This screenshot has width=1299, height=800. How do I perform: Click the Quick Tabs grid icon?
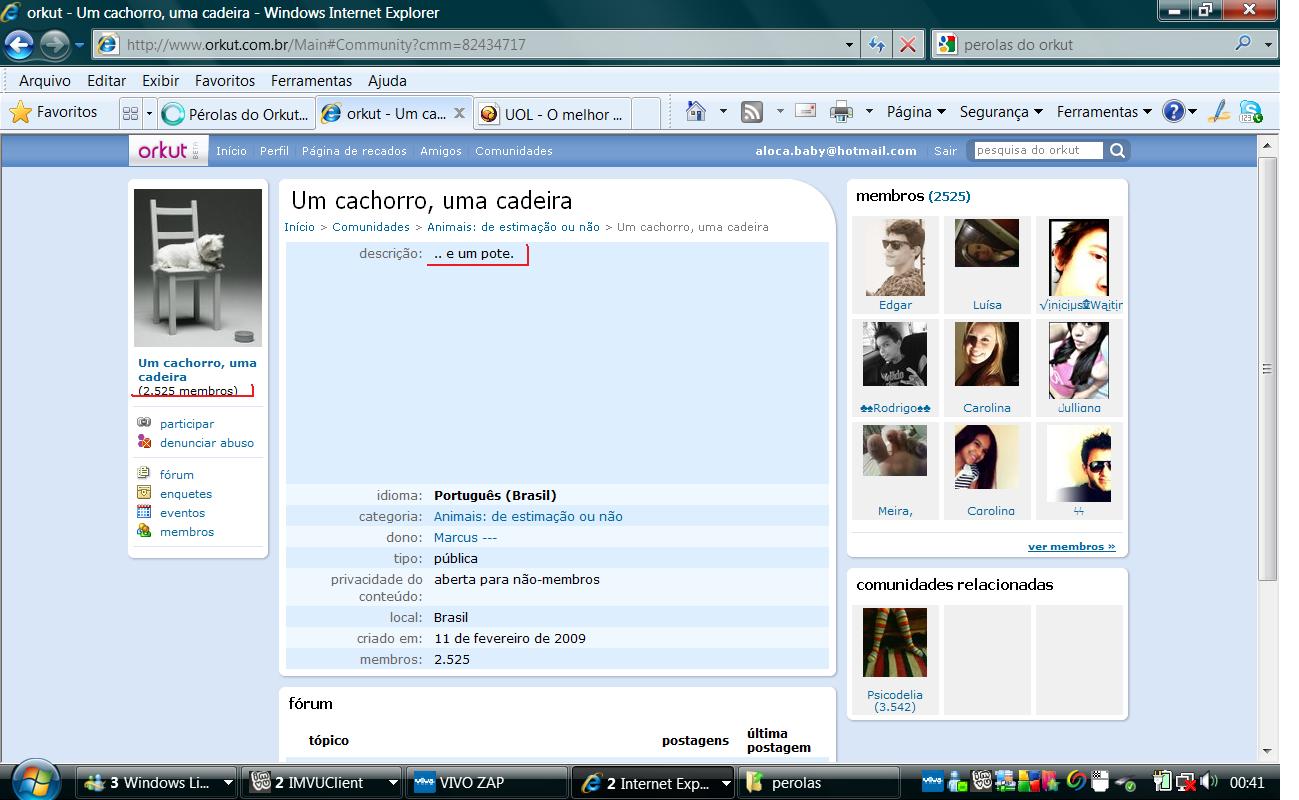(130, 114)
